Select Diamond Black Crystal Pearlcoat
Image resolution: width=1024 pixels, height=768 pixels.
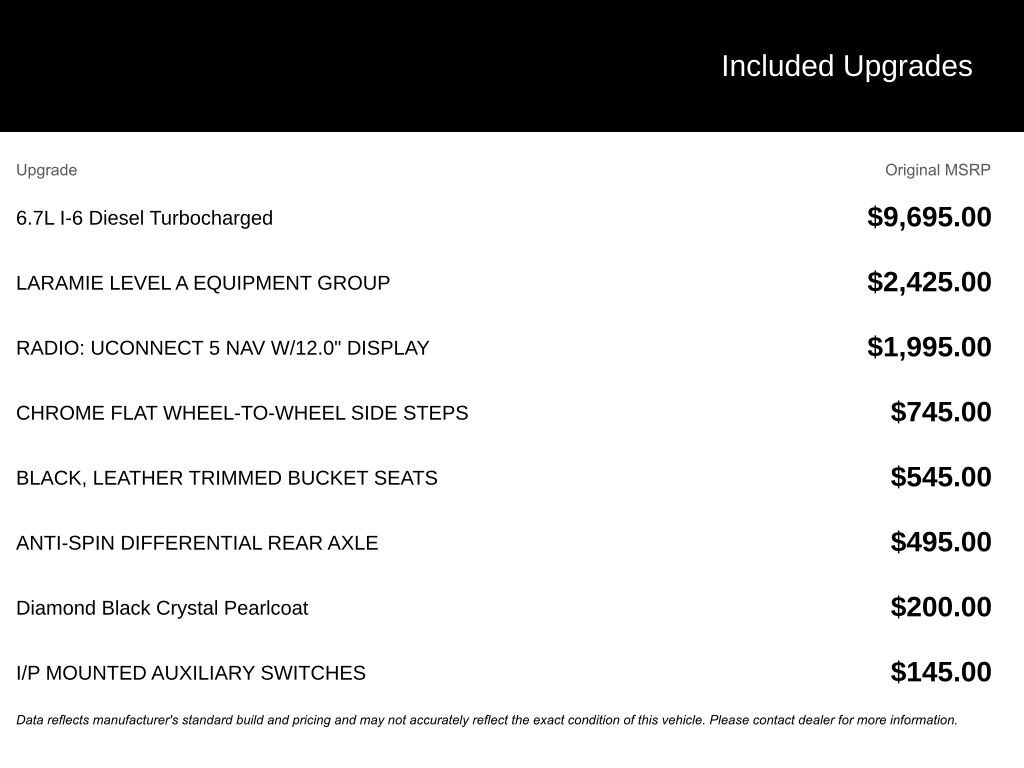[162, 608]
